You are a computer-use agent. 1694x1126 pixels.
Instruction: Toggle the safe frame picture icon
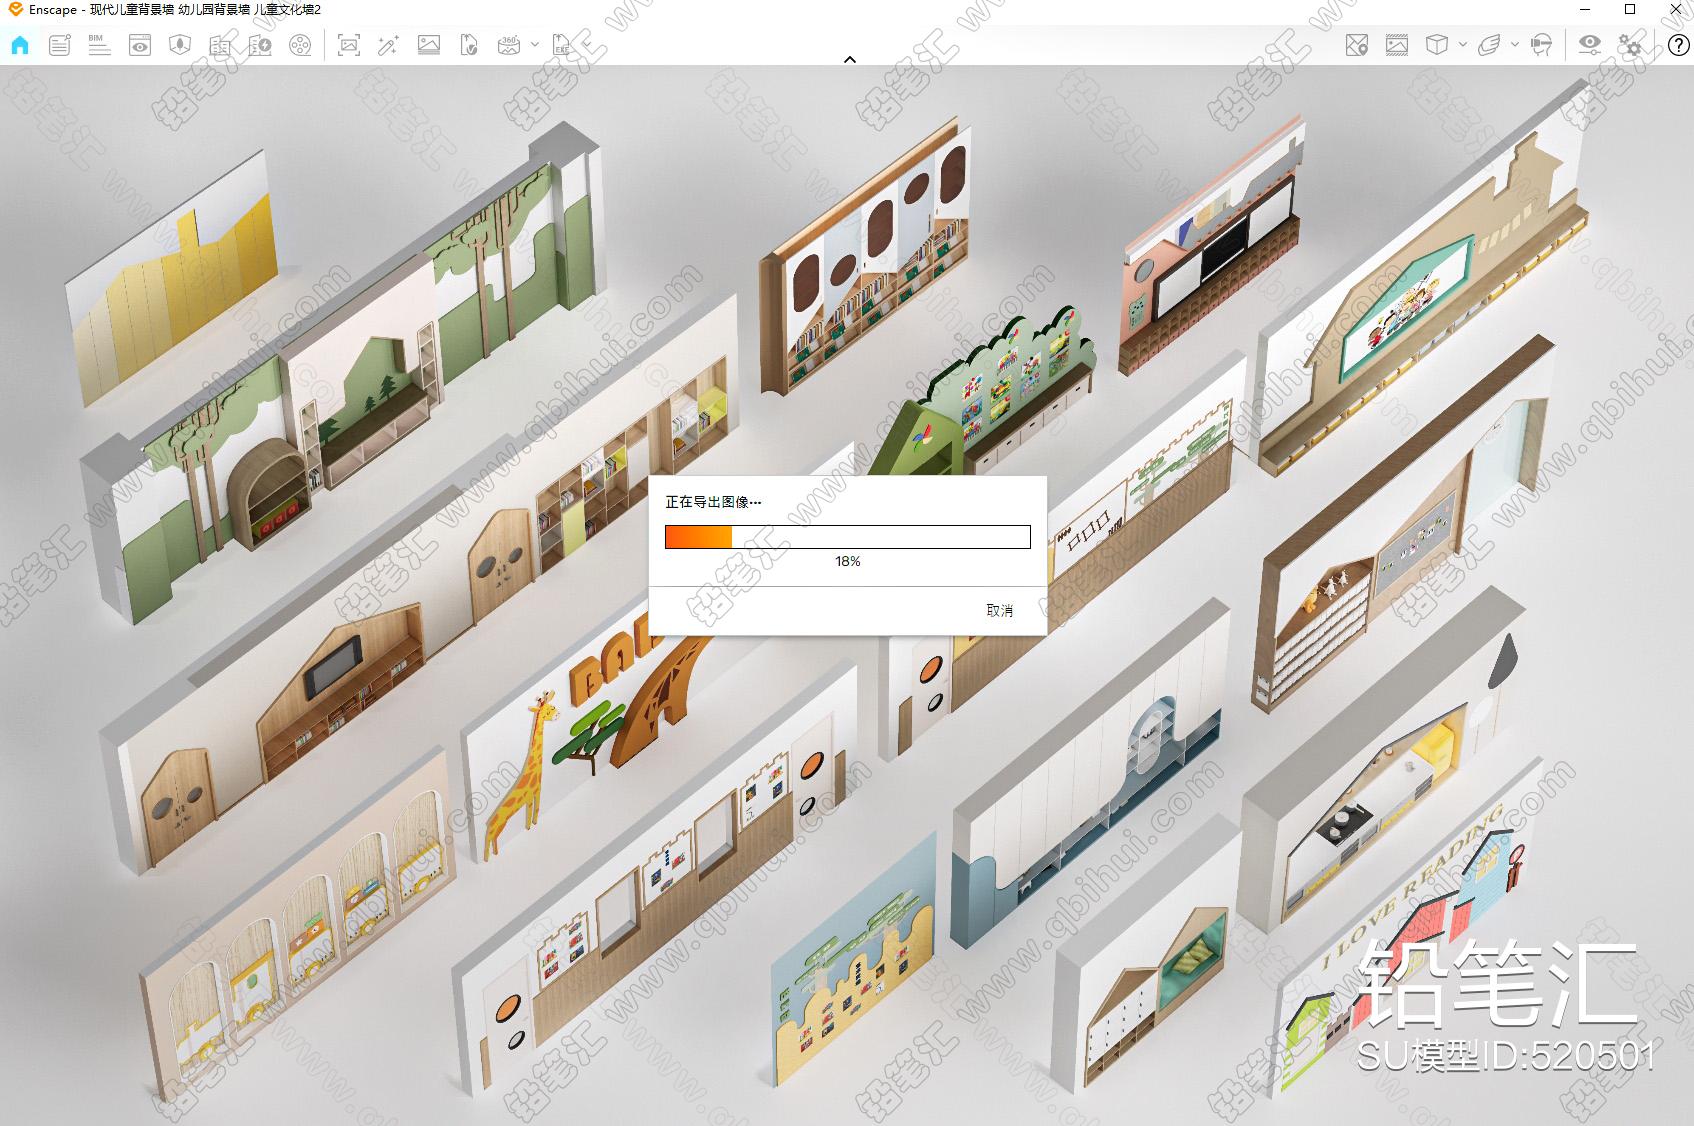coord(1397,45)
